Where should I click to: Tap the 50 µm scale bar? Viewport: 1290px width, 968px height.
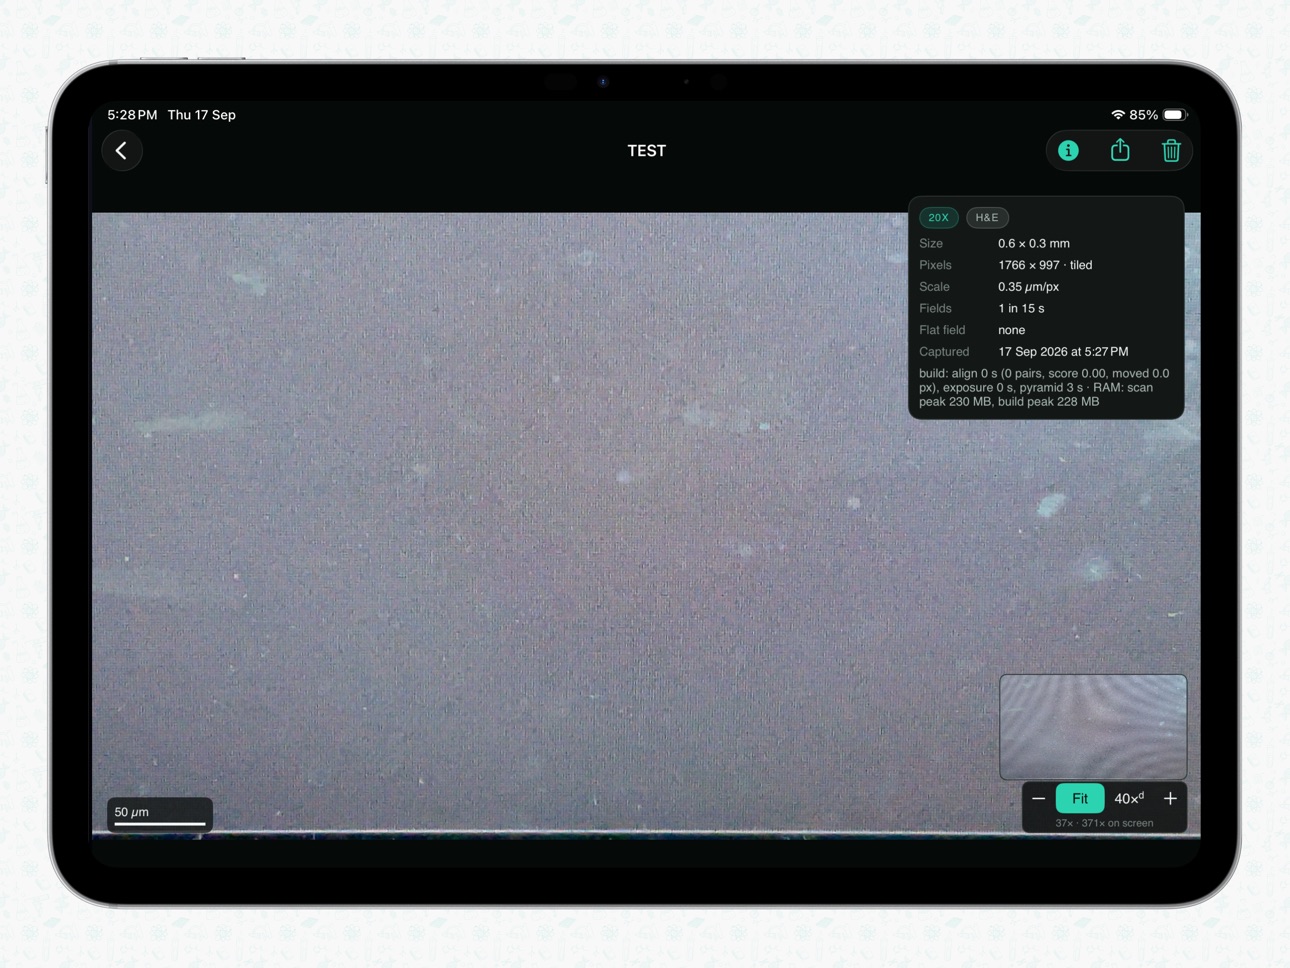pos(160,815)
